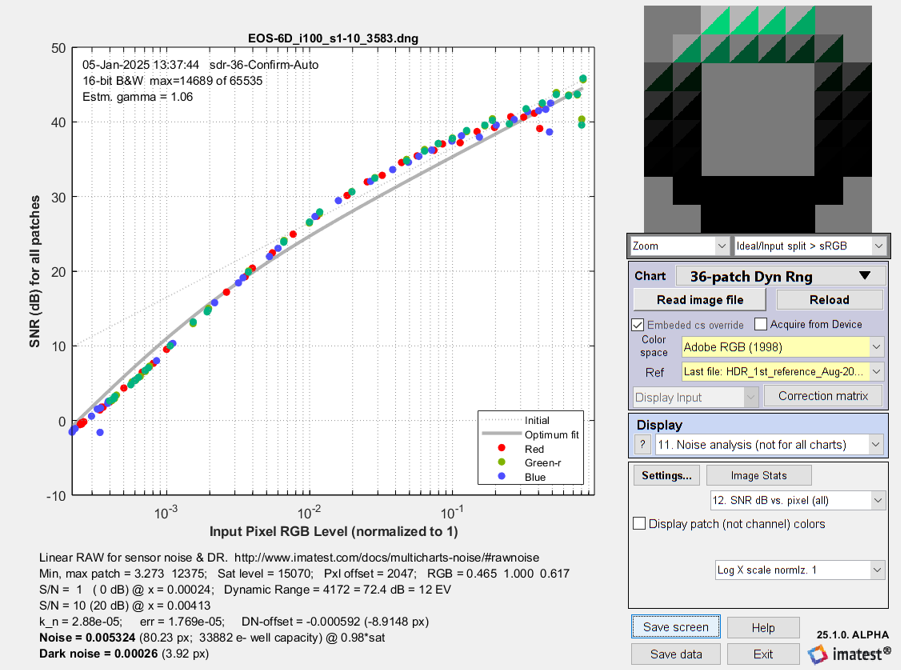This screenshot has width=901, height=670.
Task: Click the question mark help button beside Display
Action: [x=642, y=444]
